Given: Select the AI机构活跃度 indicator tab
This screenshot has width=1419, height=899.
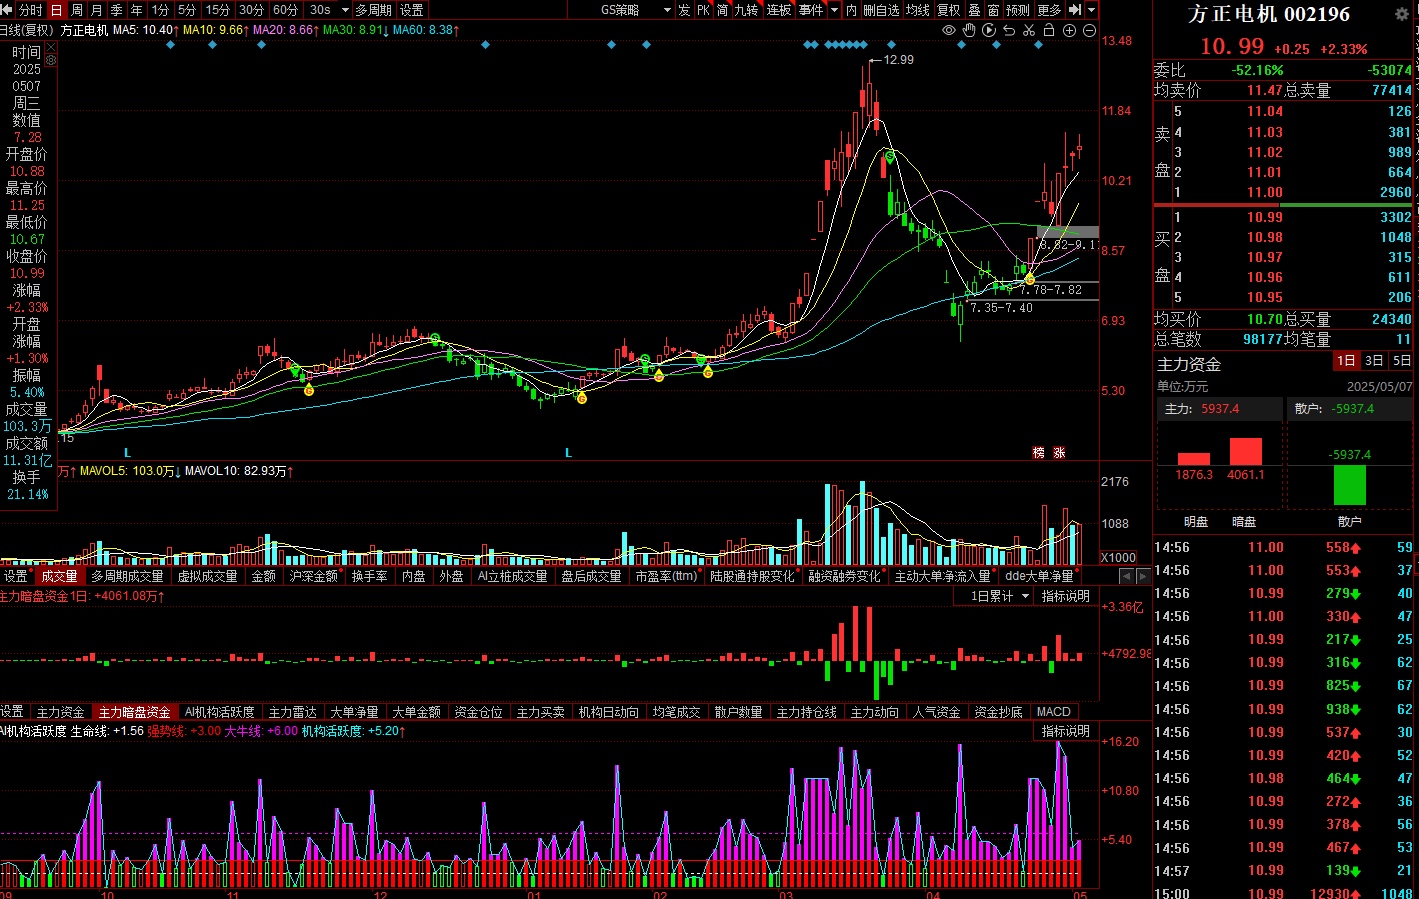Looking at the screenshot, I should [219, 712].
